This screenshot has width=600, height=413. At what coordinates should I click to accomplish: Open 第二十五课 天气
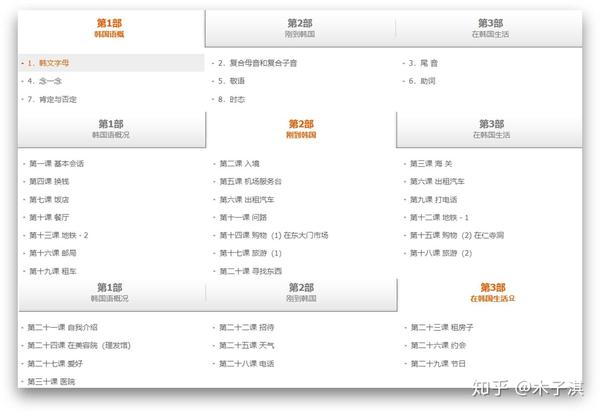(x=246, y=345)
